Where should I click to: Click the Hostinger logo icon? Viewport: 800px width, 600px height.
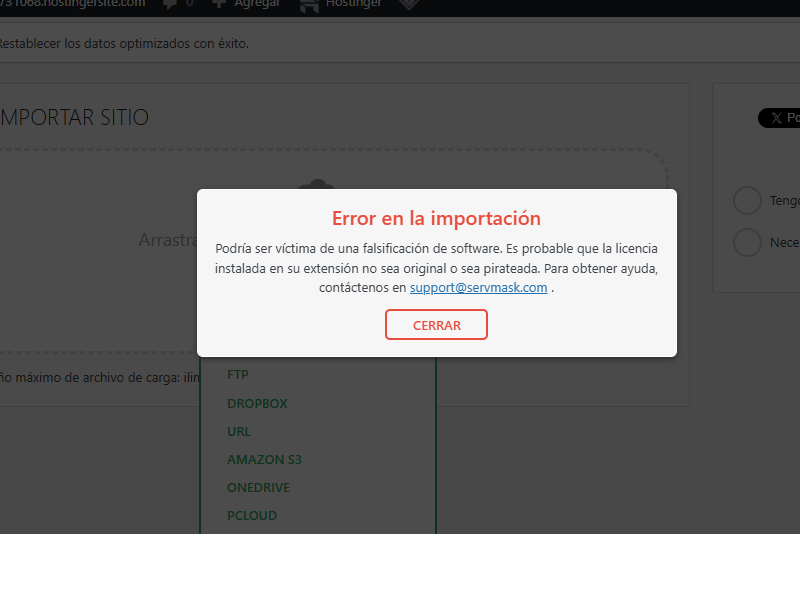(x=309, y=5)
